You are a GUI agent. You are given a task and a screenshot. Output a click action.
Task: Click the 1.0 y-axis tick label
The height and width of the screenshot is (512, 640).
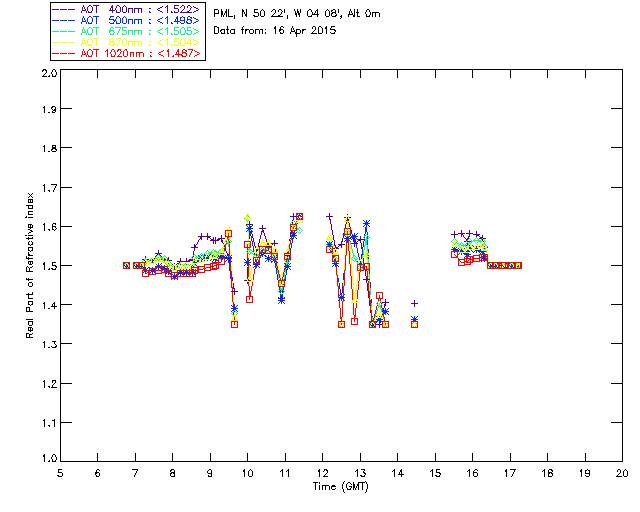tap(49, 458)
